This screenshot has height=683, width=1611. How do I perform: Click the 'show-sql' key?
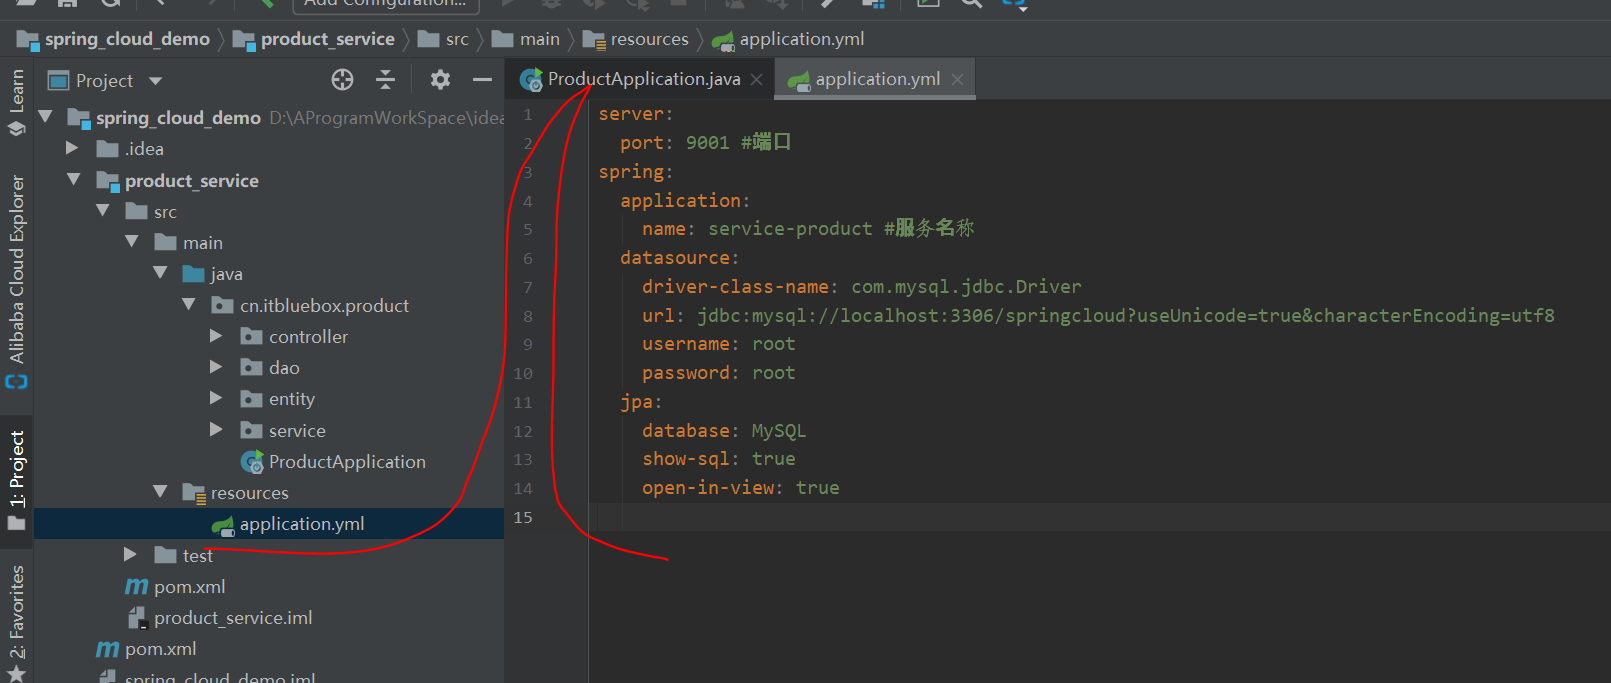point(686,459)
